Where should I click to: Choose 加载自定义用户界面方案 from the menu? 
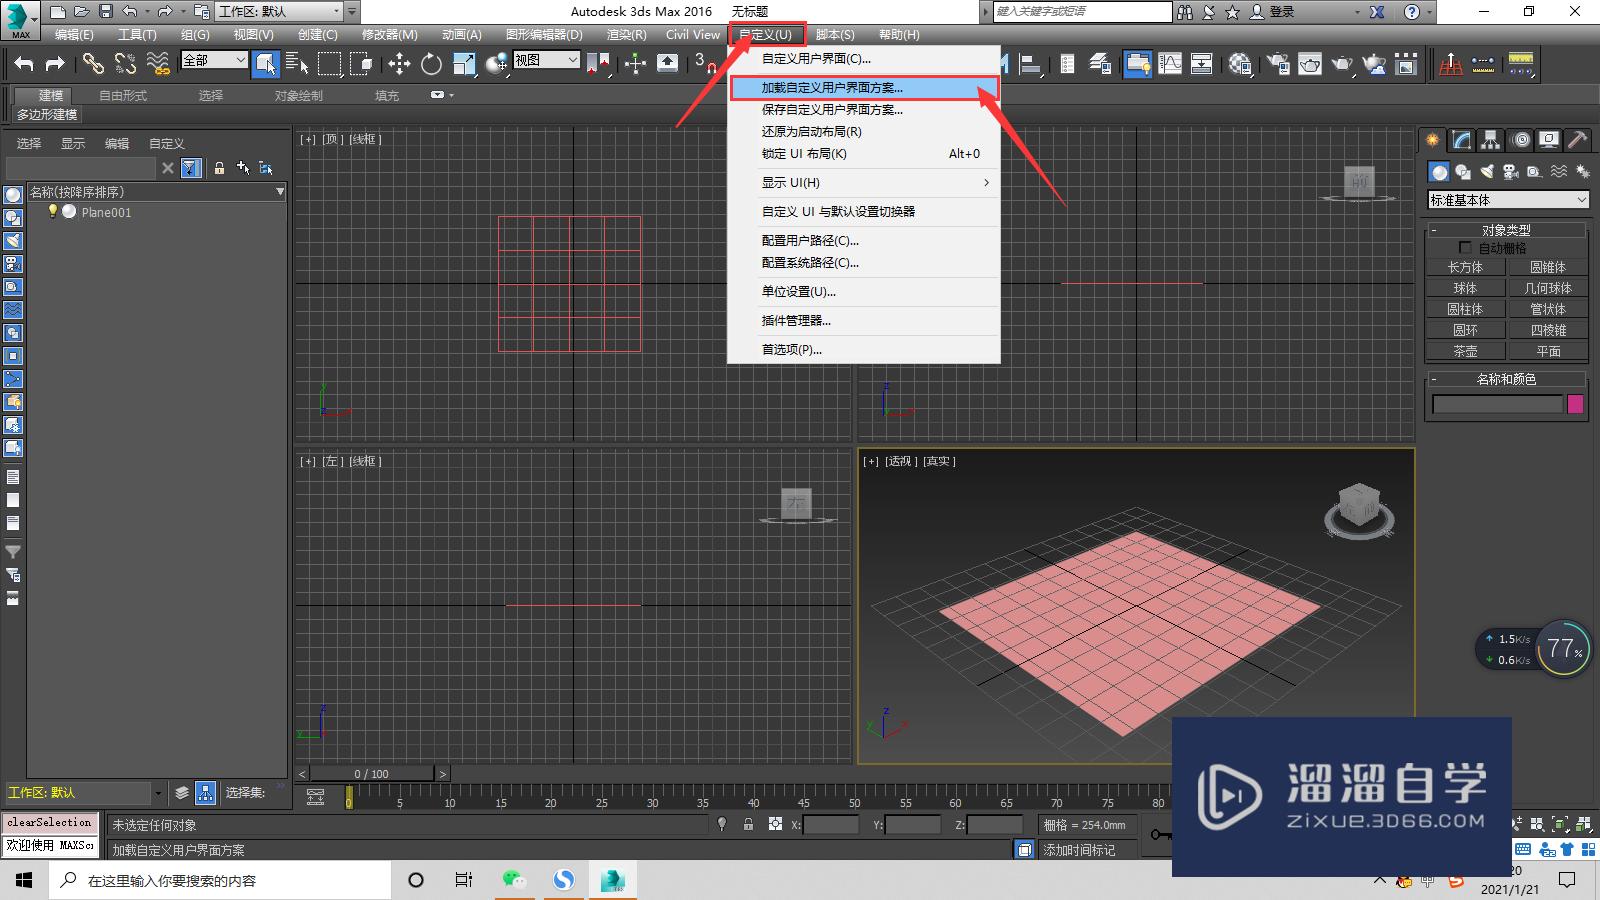(864, 88)
